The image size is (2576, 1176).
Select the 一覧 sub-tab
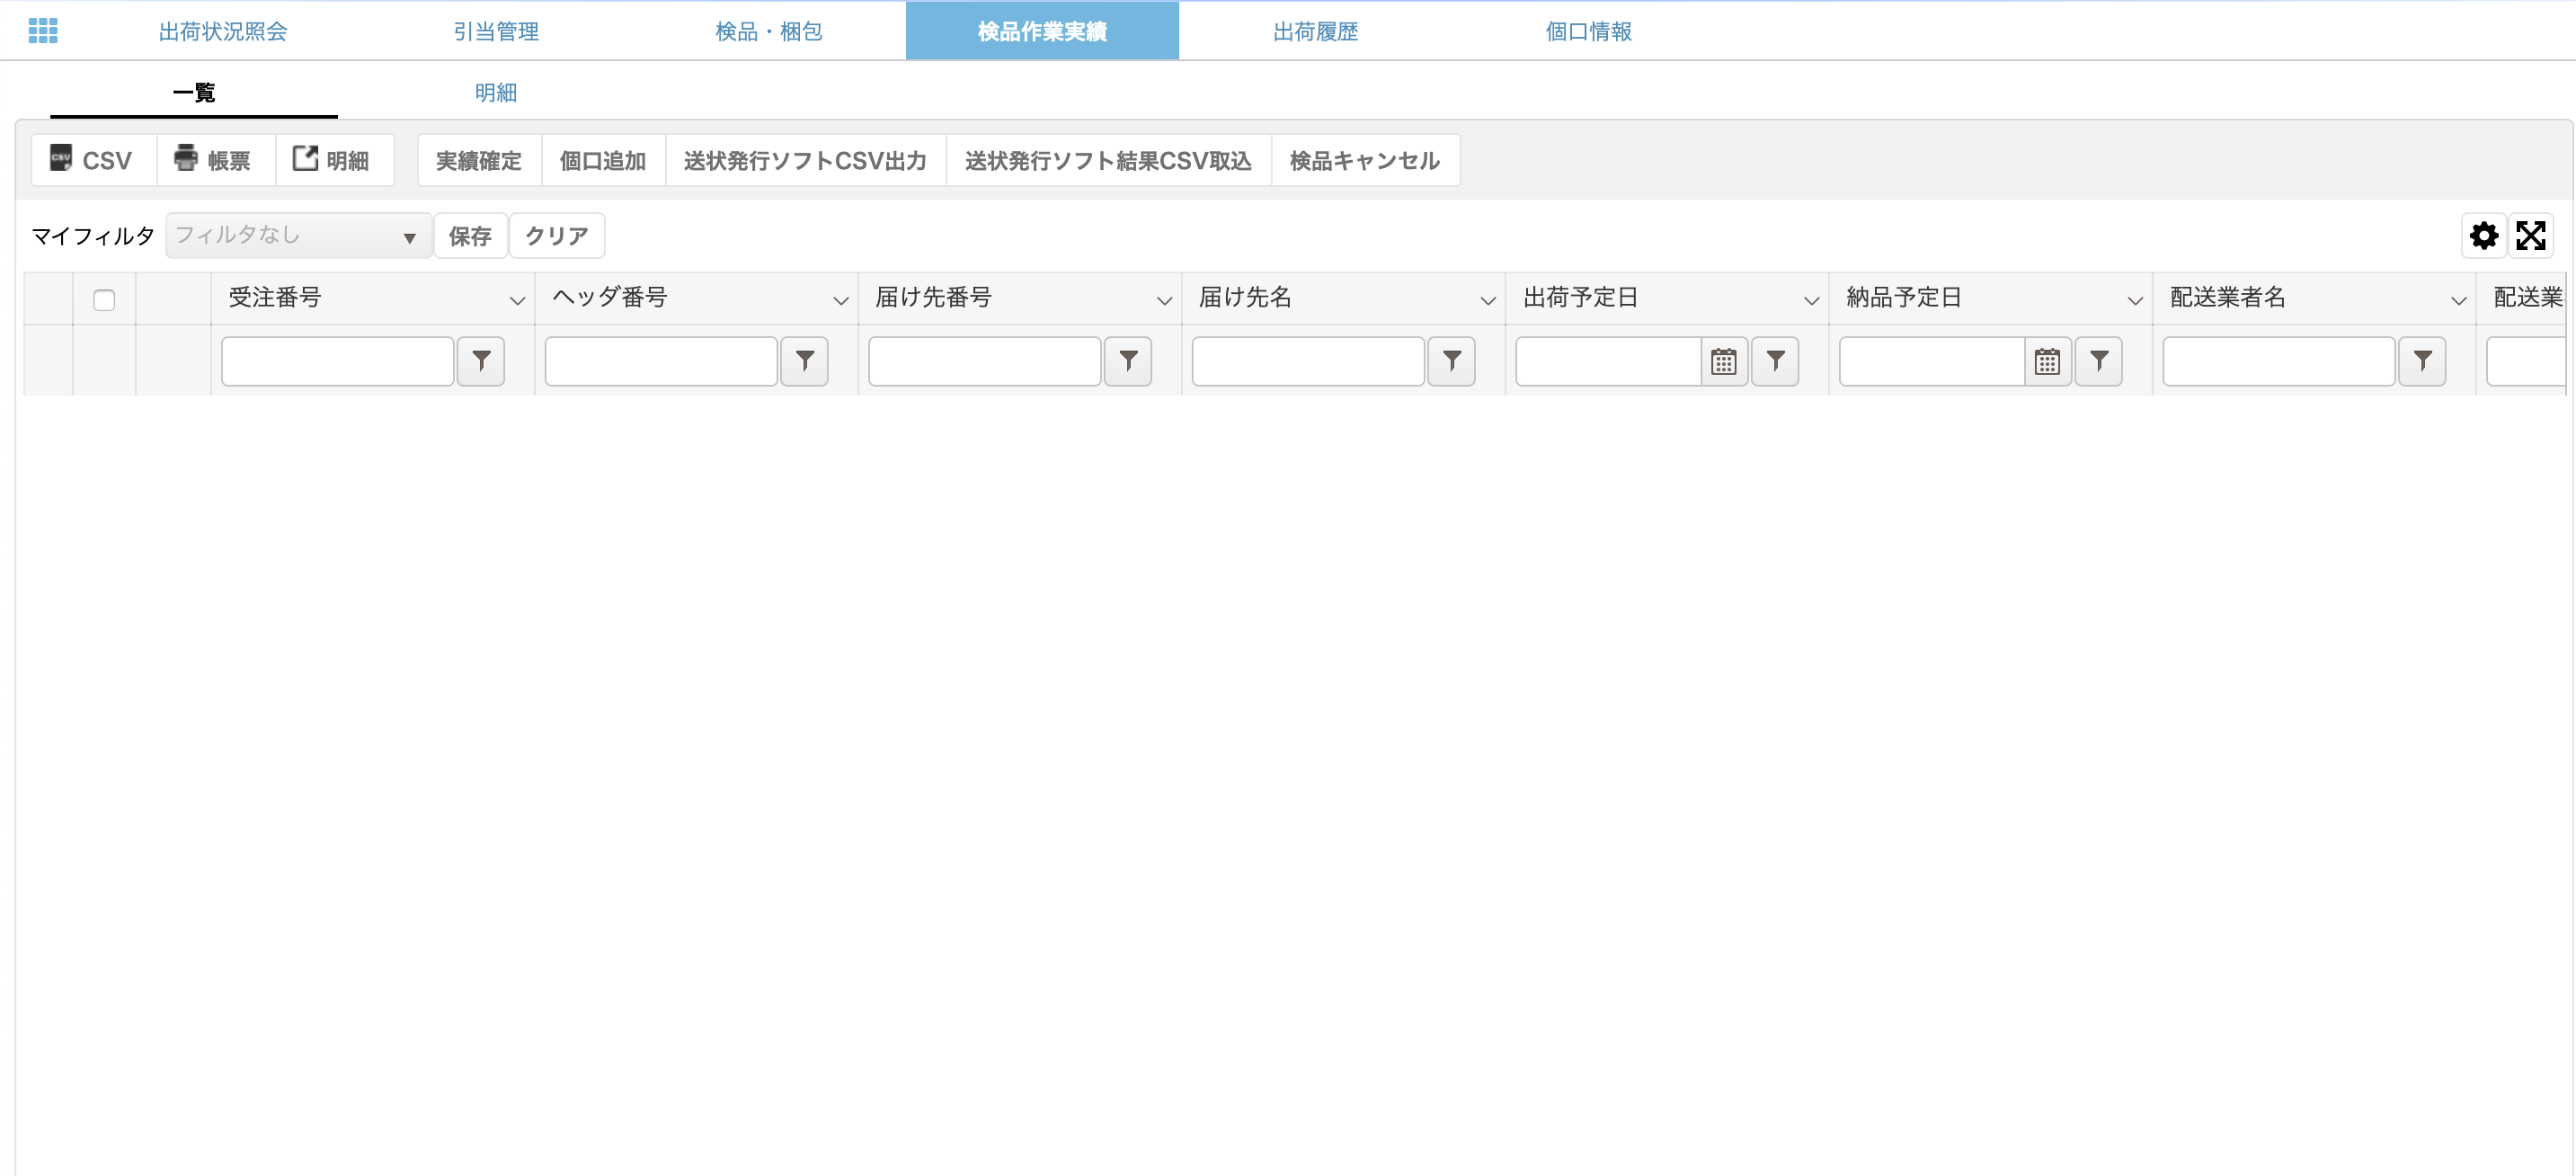tap(194, 92)
